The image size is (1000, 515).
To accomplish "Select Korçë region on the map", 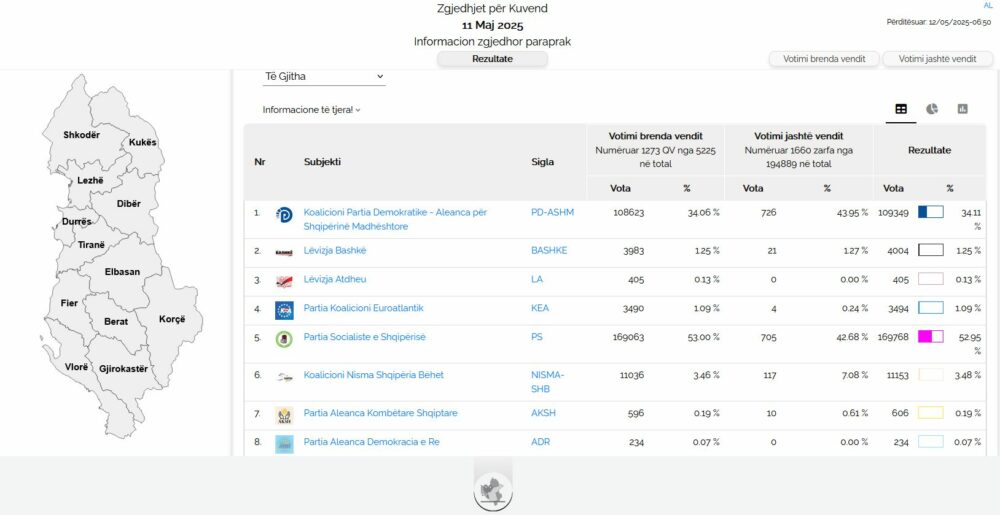I will pyautogui.click(x=172, y=319).
